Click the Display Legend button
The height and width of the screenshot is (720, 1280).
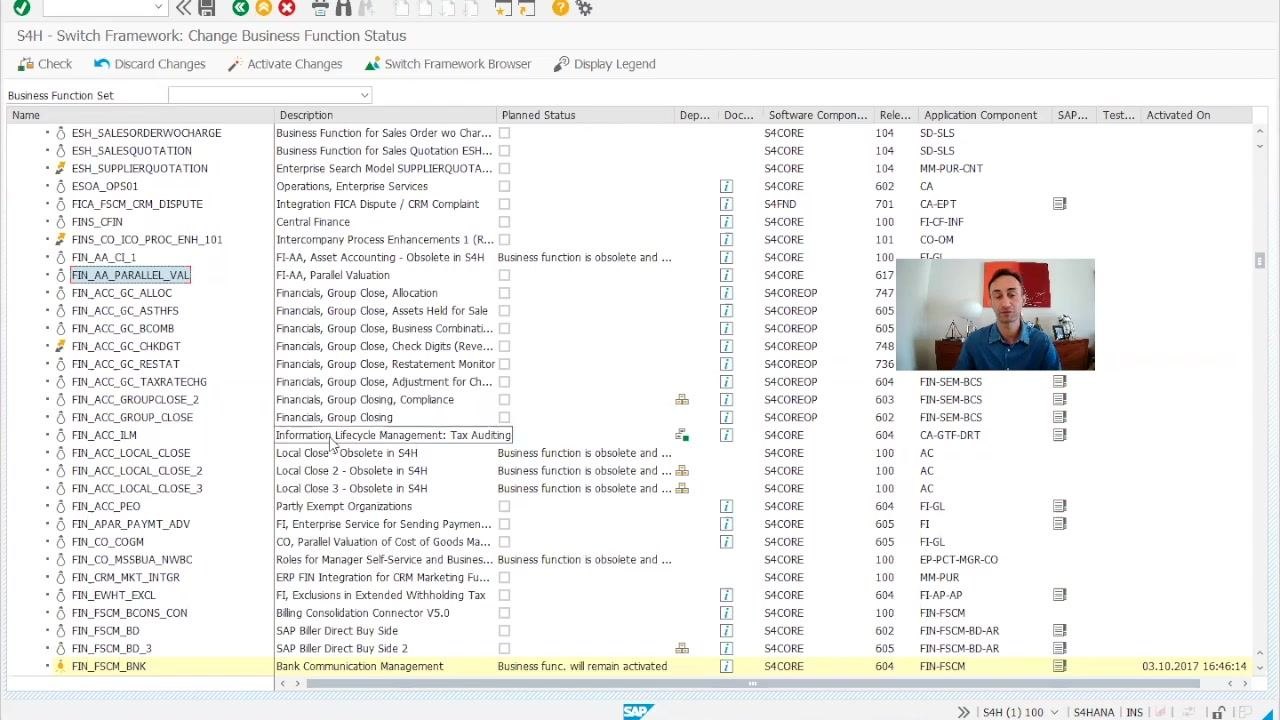coord(604,64)
